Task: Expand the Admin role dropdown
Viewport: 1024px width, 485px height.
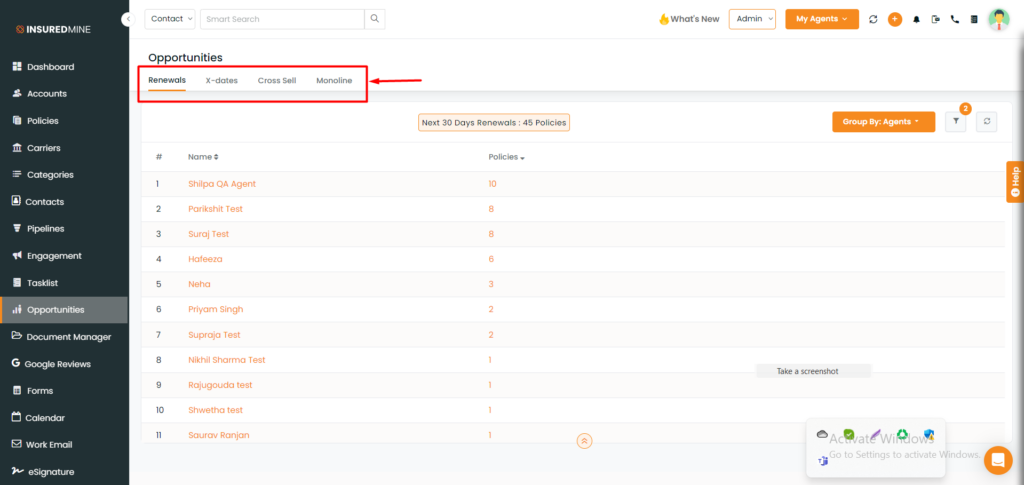Action: pyautogui.click(x=752, y=19)
